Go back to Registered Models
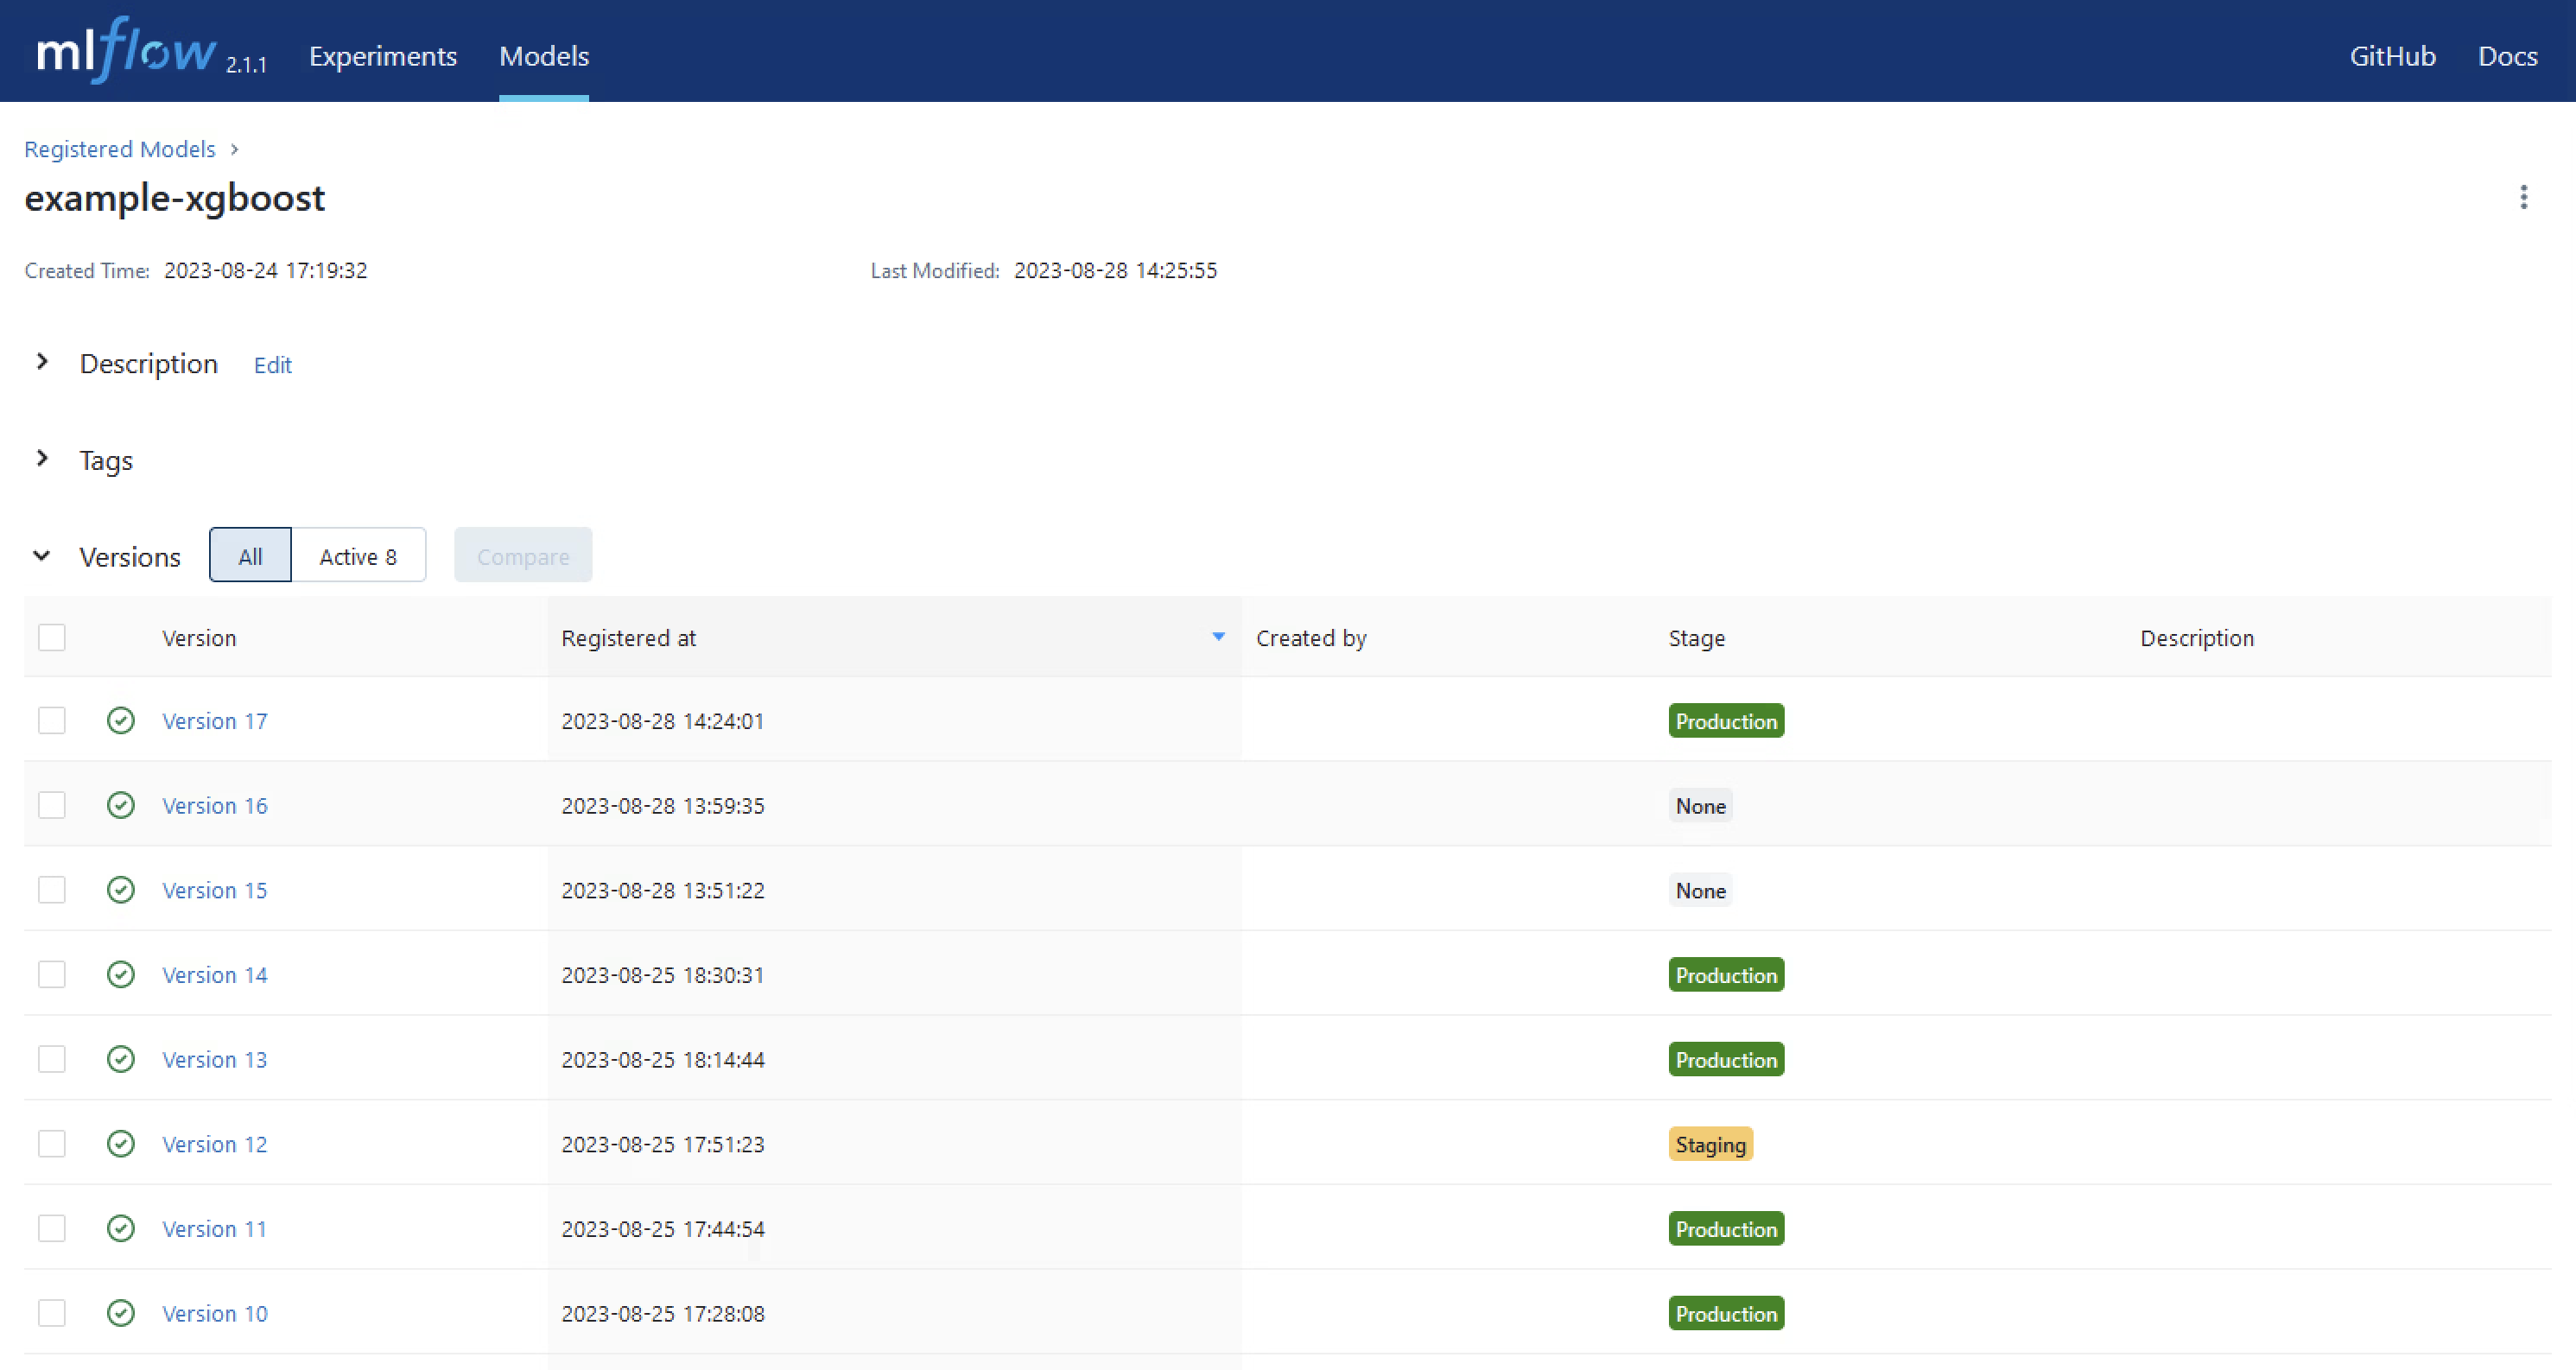 [120, 149]
